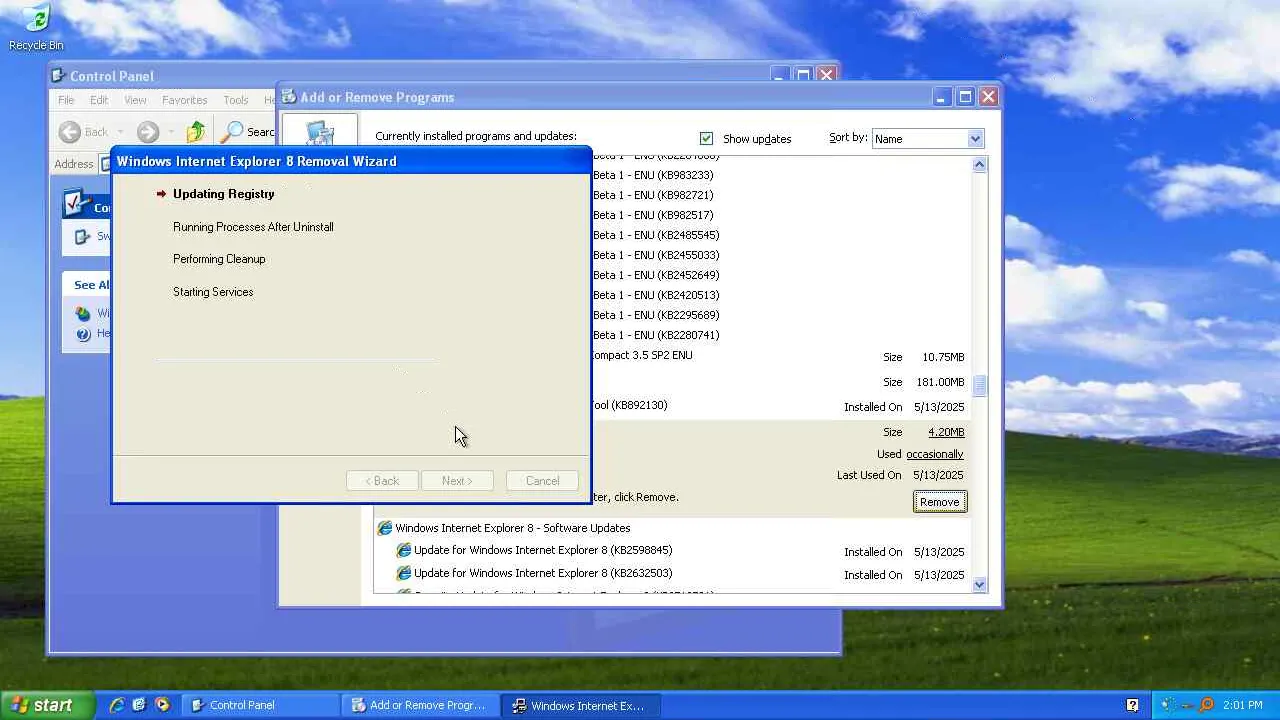Open the Back history dropdown arrow

(x=120, y=131)
